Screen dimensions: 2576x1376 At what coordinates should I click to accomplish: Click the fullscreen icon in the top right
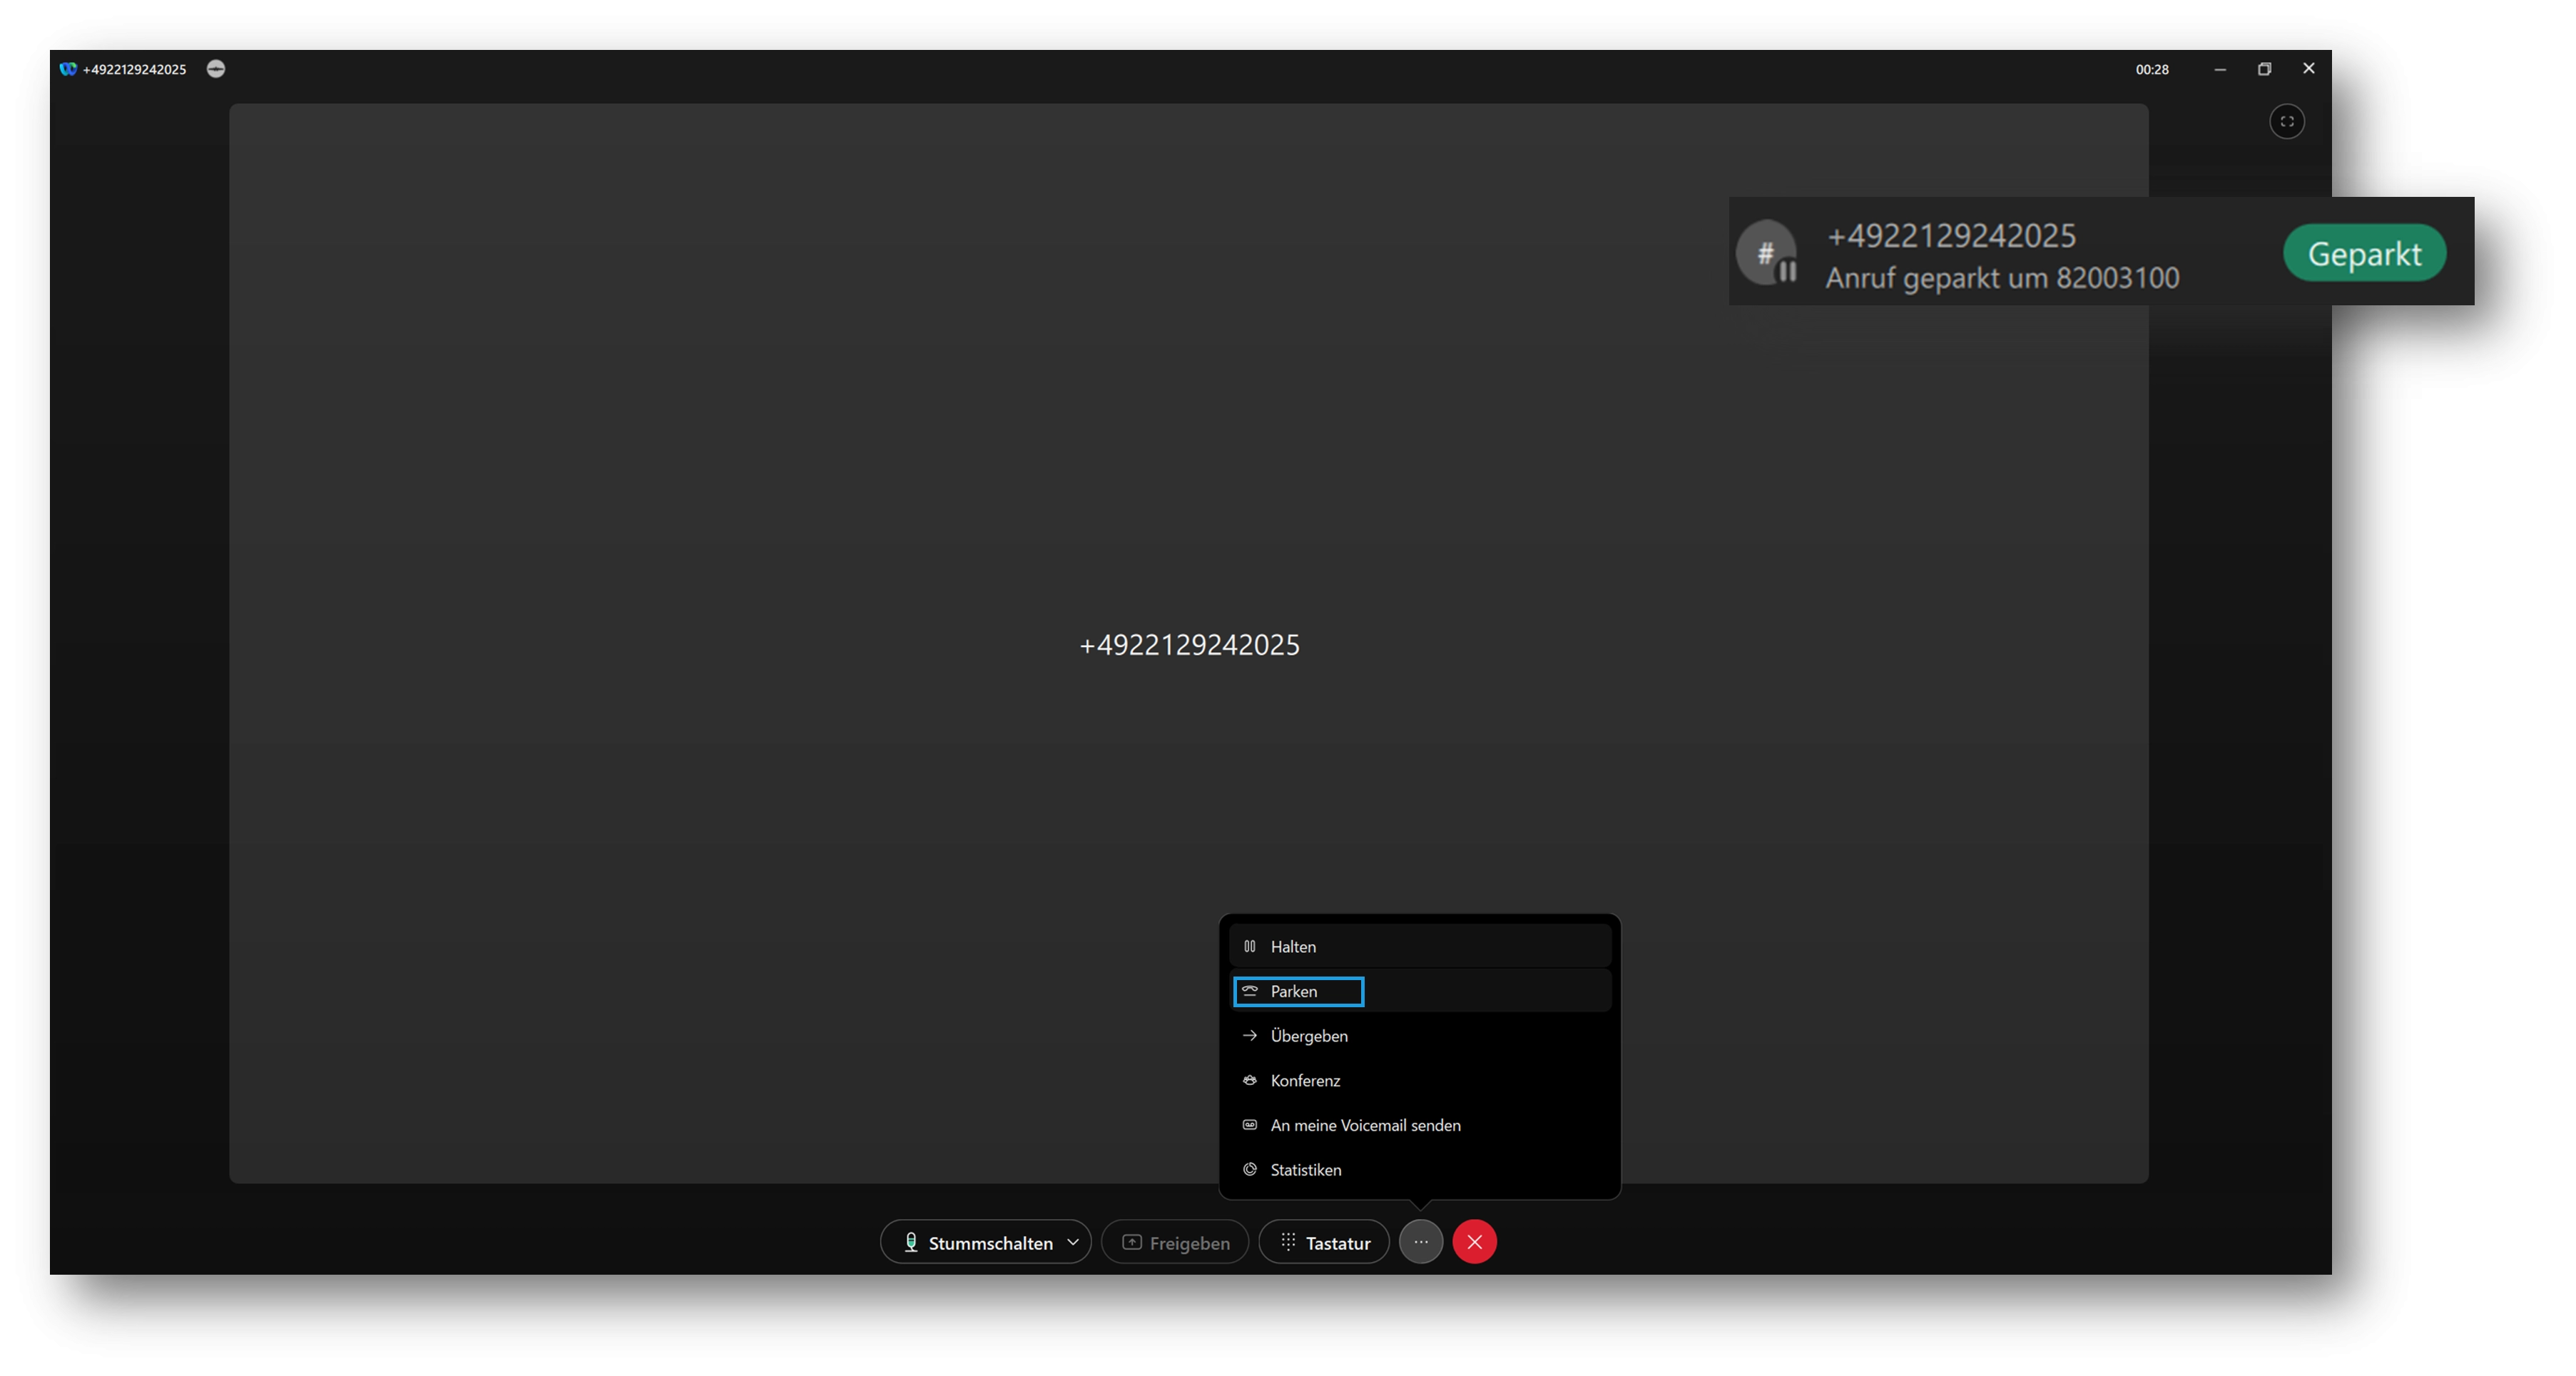[x=2287, y=121]
